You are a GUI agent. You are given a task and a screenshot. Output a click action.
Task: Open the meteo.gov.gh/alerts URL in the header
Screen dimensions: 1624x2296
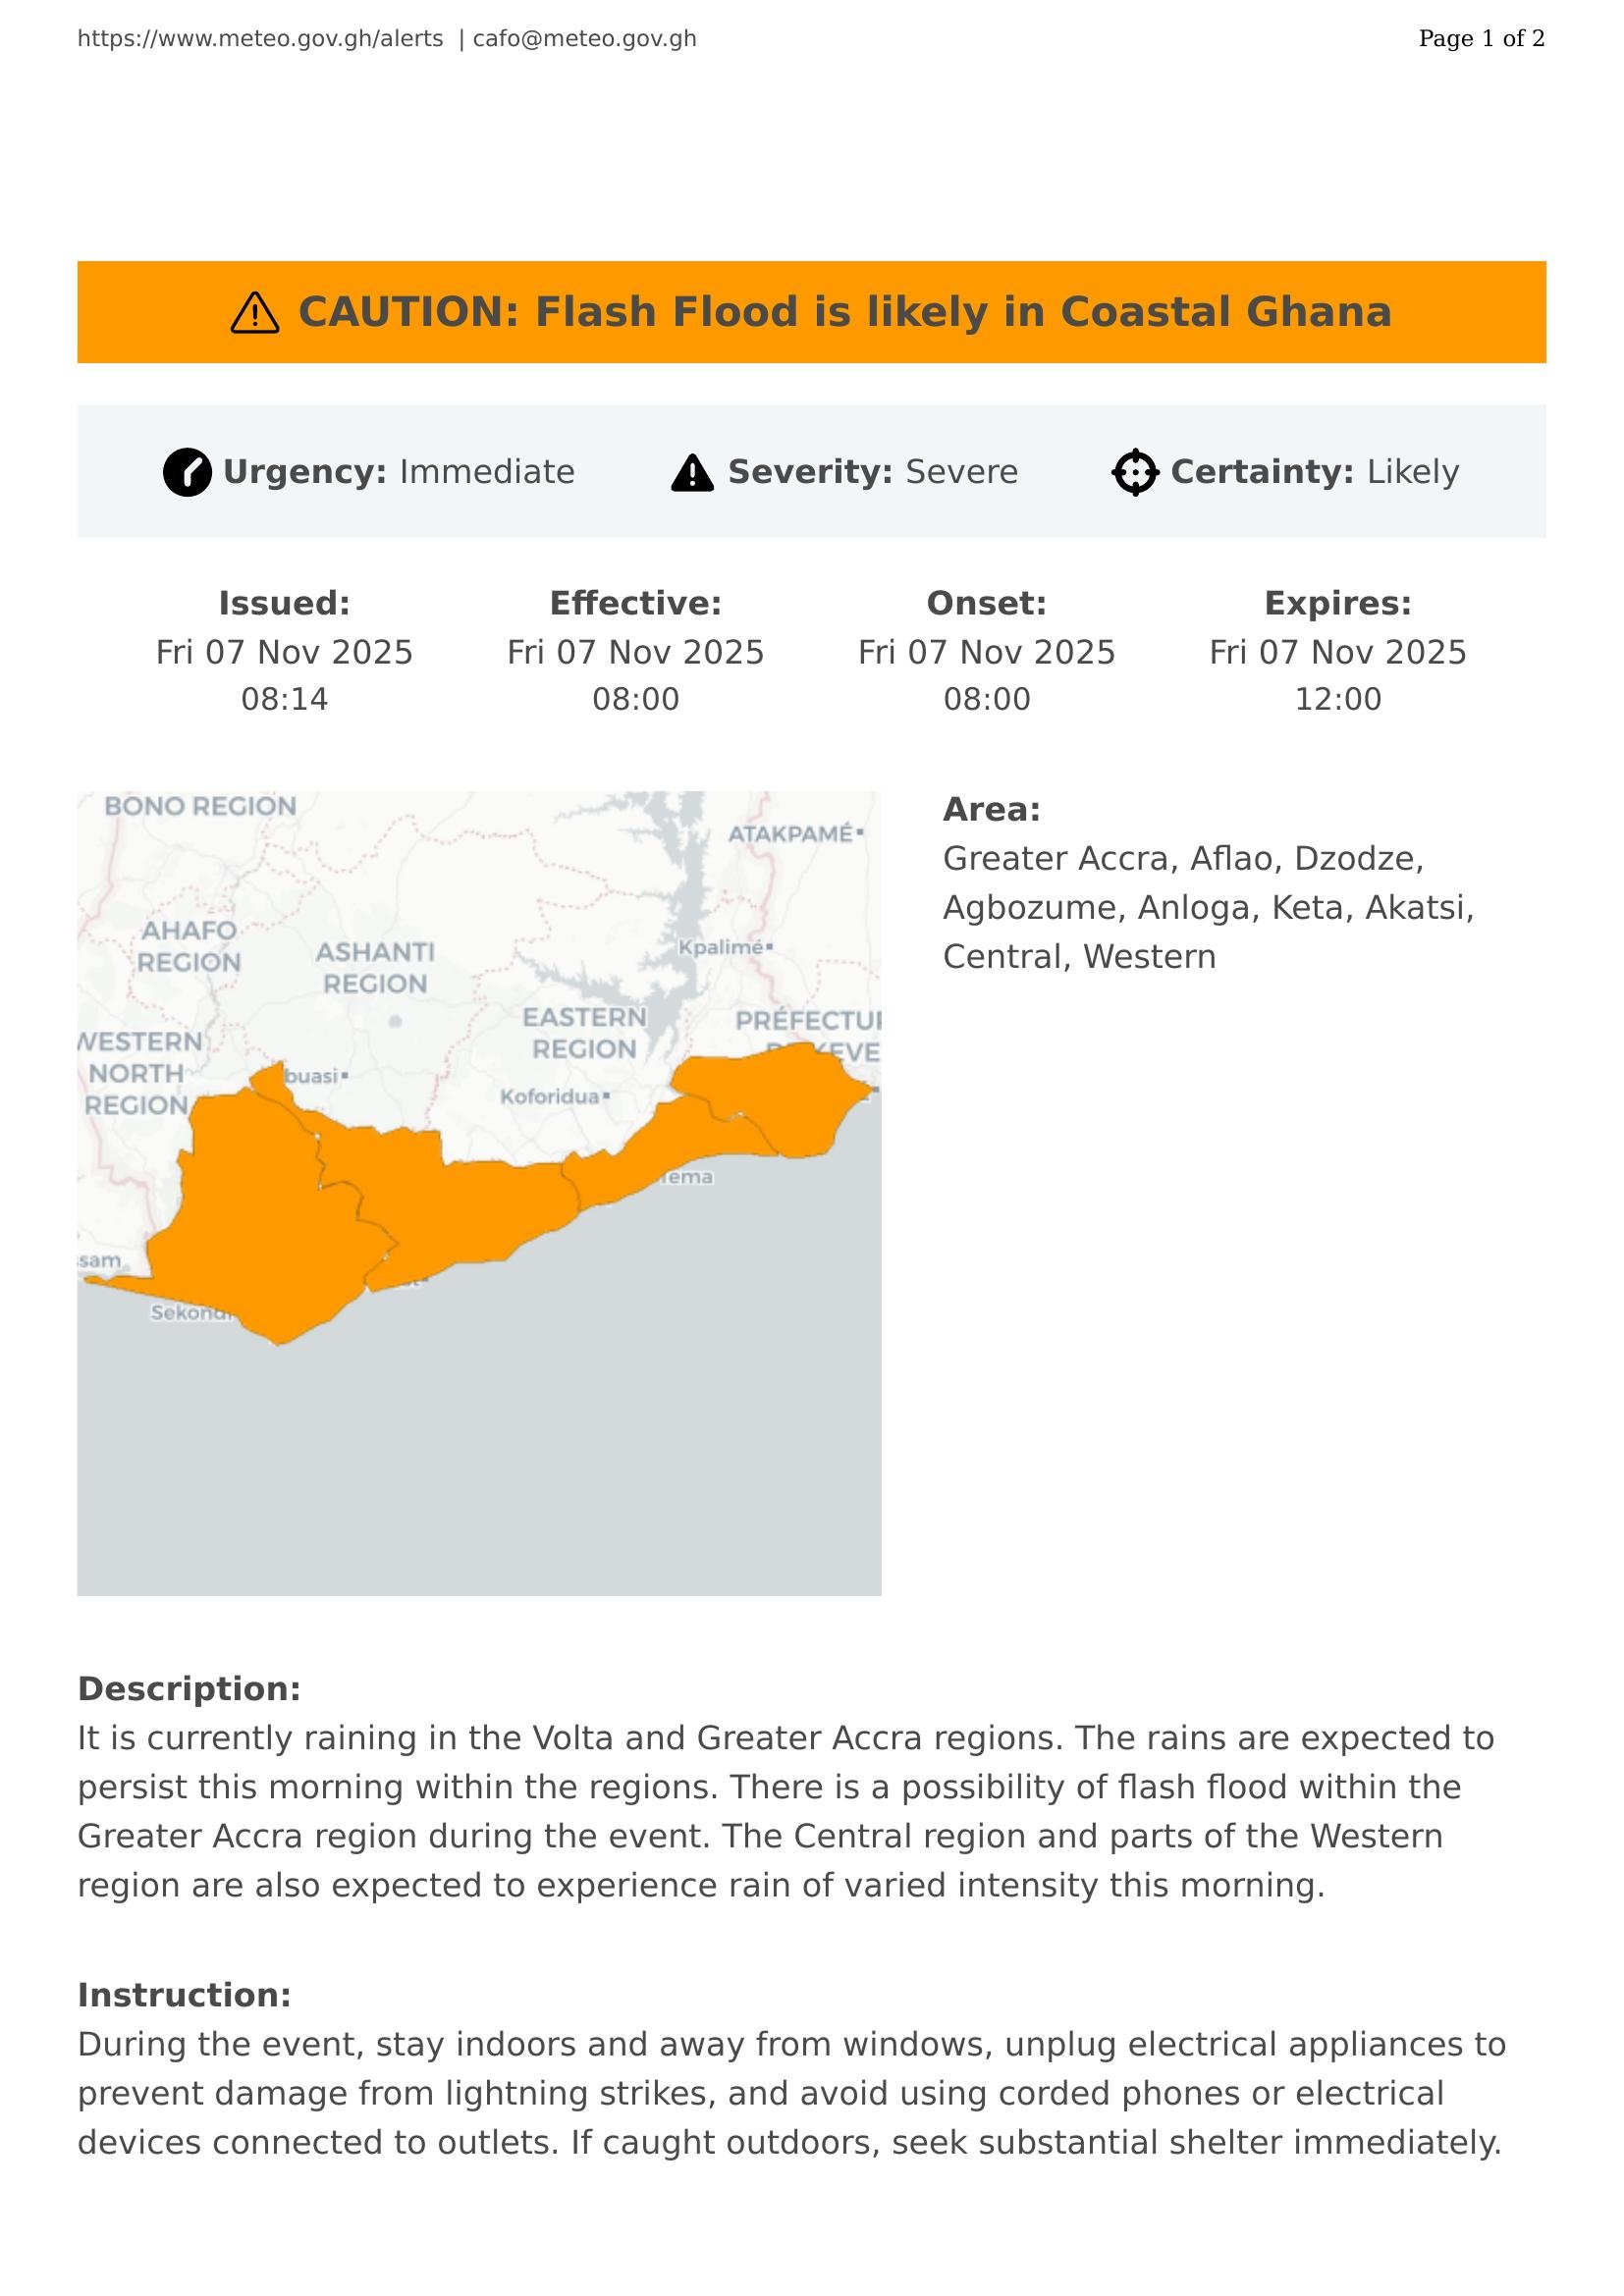pyautogui.click(x=260, y=39)
